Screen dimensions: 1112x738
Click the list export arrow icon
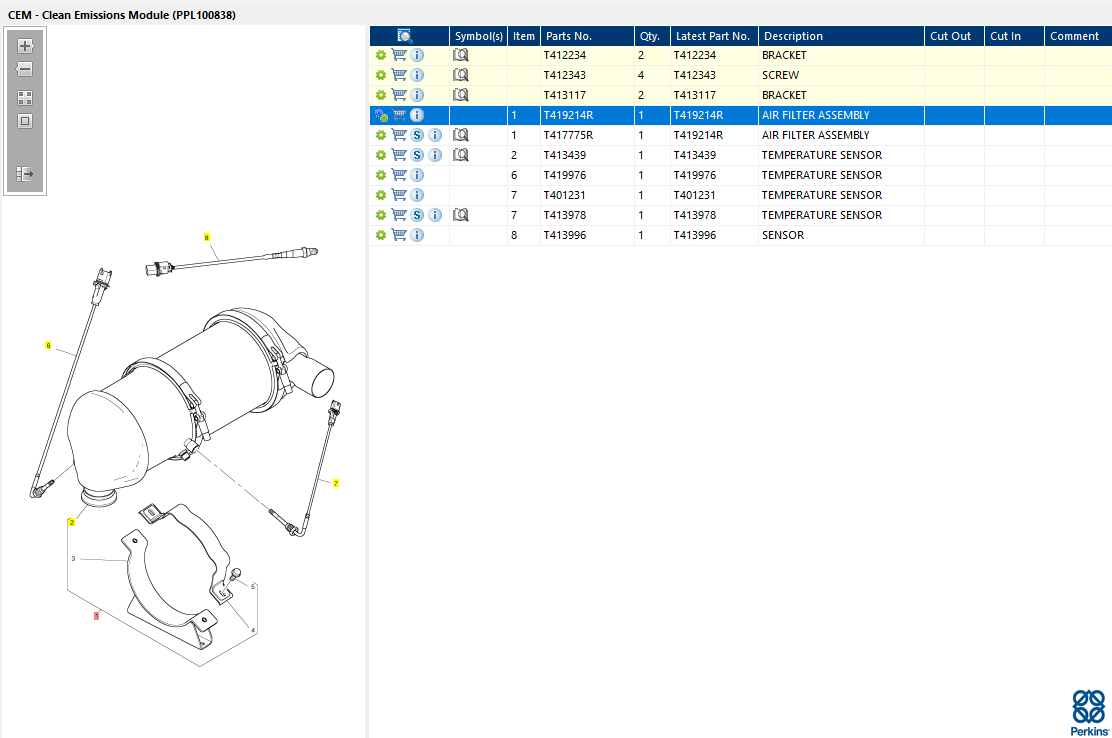point(25,174)
